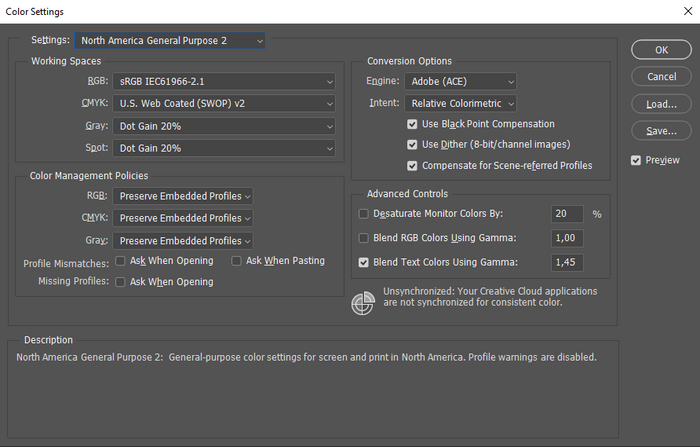Click the unsynchronized color globe icon

coord(363,304)
